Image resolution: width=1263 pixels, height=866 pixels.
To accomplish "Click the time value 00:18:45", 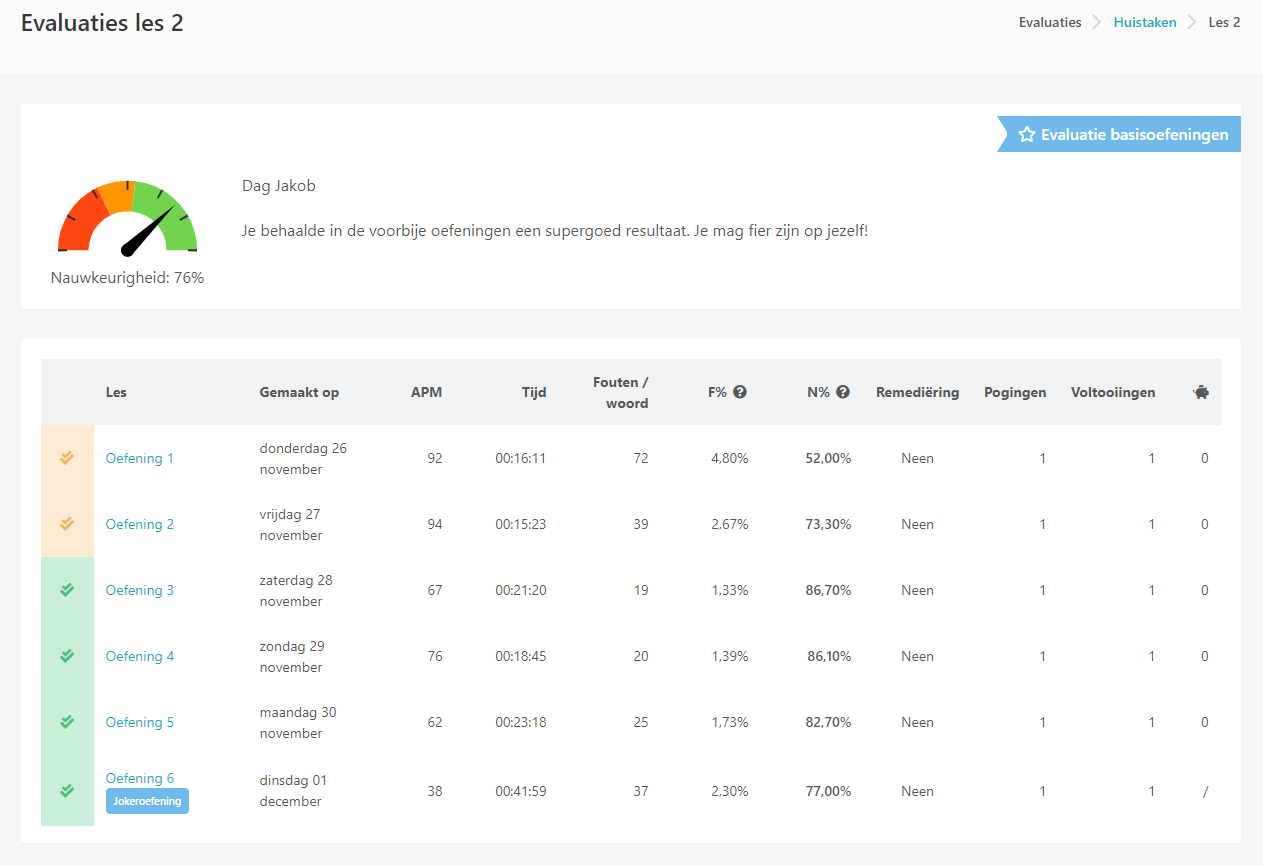I will tap(521, 656).
